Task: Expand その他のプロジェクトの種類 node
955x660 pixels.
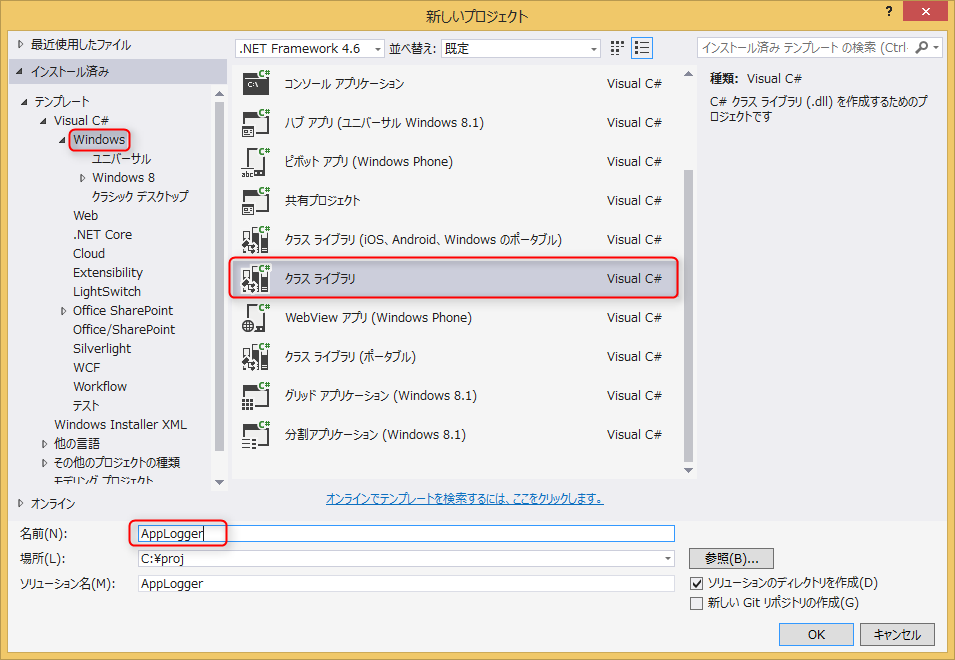Action: pos(44,463)
